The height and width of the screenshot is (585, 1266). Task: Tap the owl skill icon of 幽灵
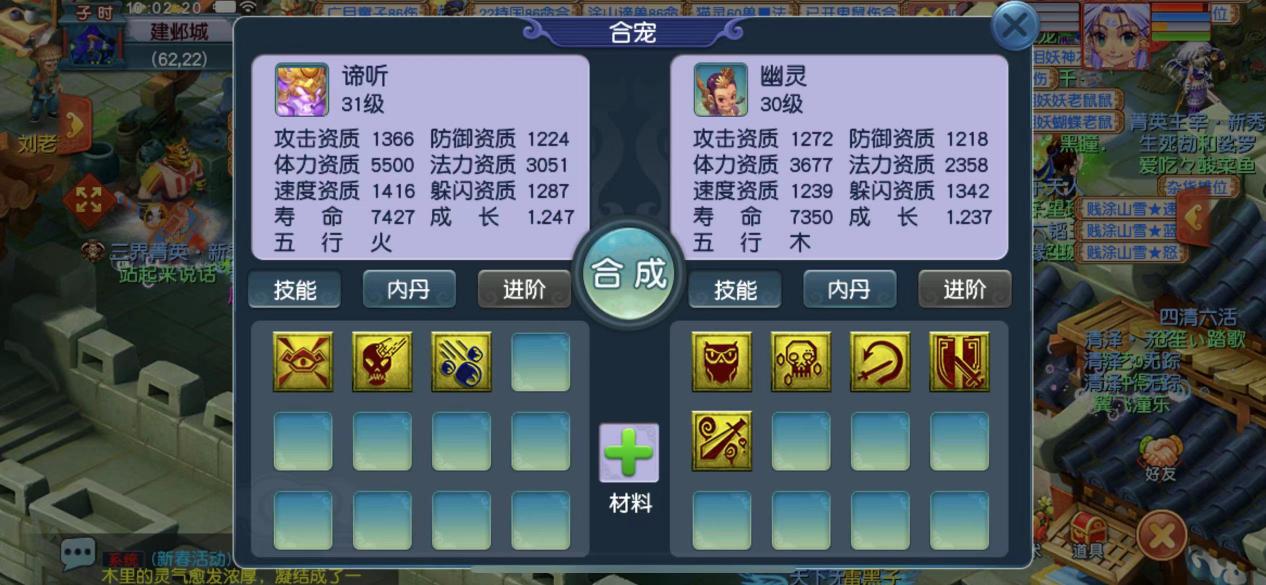tap(722, 362)
